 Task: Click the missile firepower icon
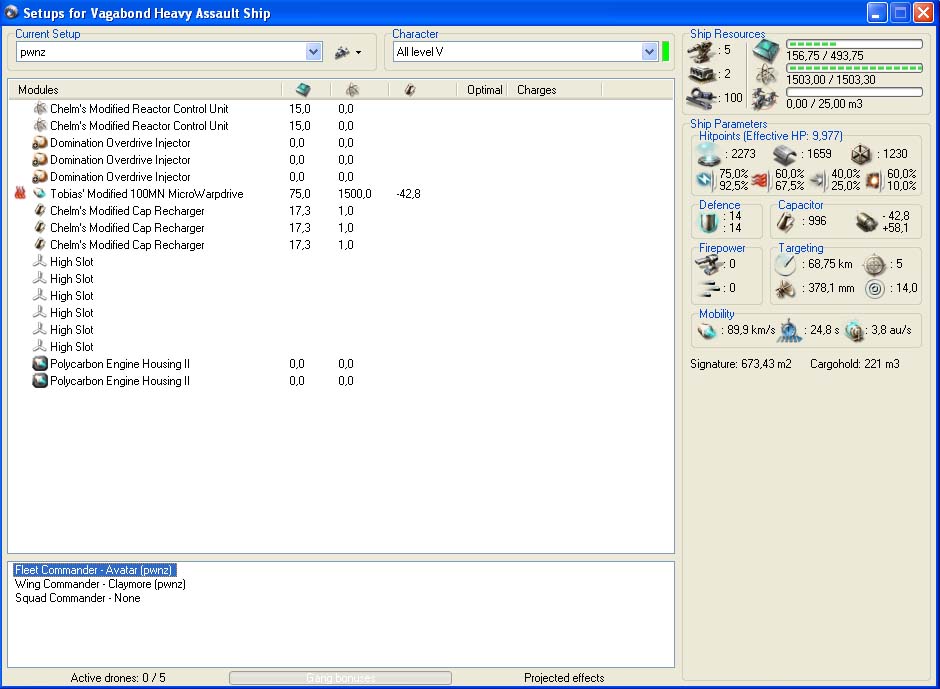coord(709,288)
